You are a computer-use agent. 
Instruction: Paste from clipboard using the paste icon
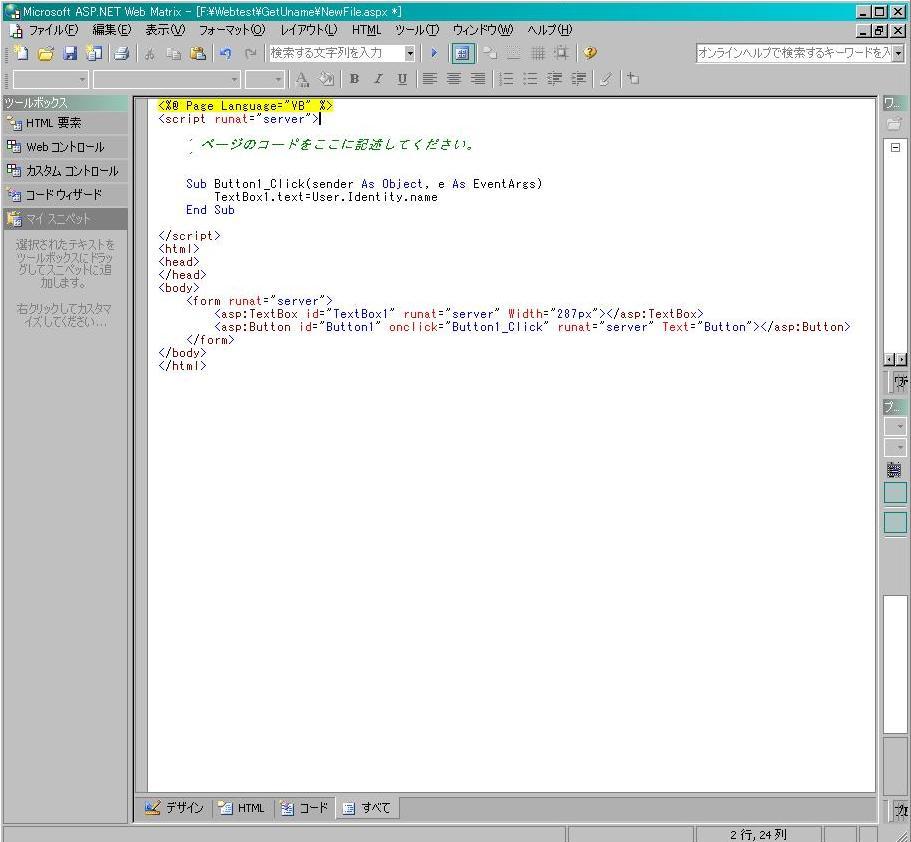point(198,53)
